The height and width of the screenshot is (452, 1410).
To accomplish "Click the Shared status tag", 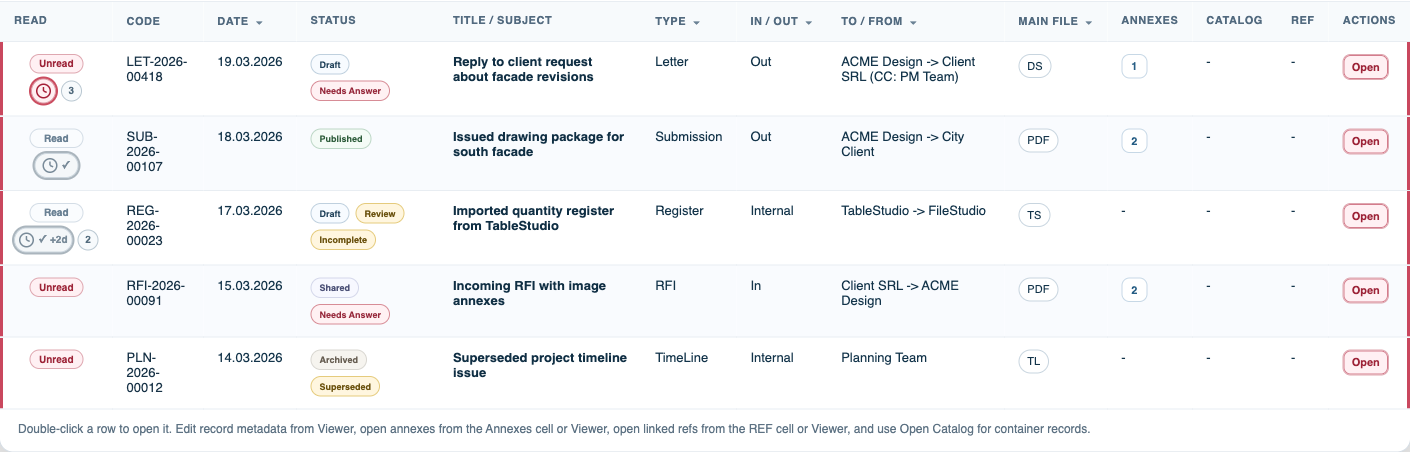I will [x=335, y=287].
